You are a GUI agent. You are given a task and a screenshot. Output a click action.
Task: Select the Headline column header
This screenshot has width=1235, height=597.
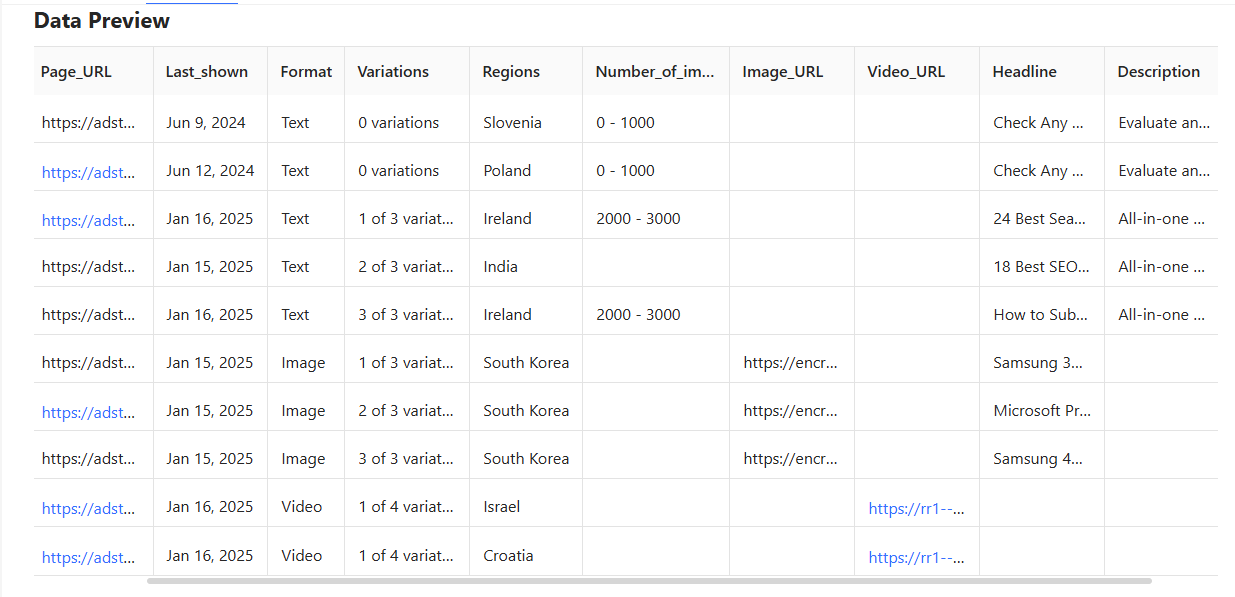[1024, 71]
